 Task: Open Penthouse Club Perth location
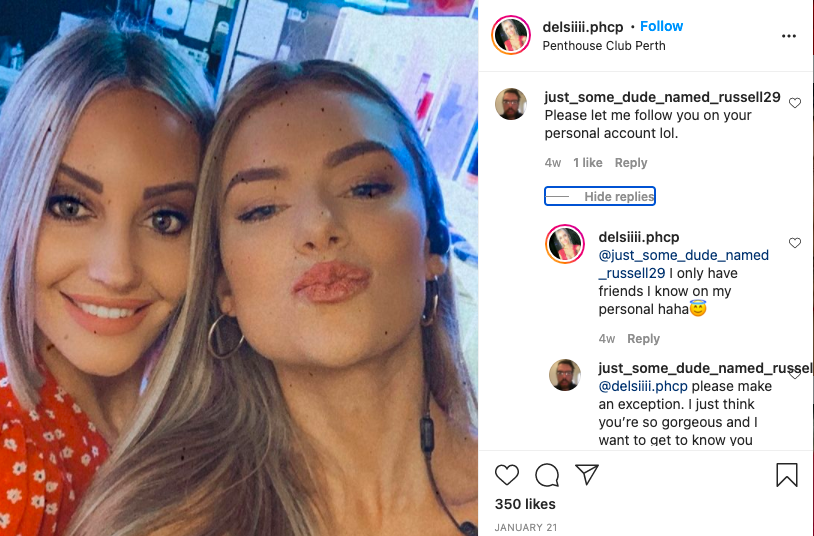click(604, 46)
